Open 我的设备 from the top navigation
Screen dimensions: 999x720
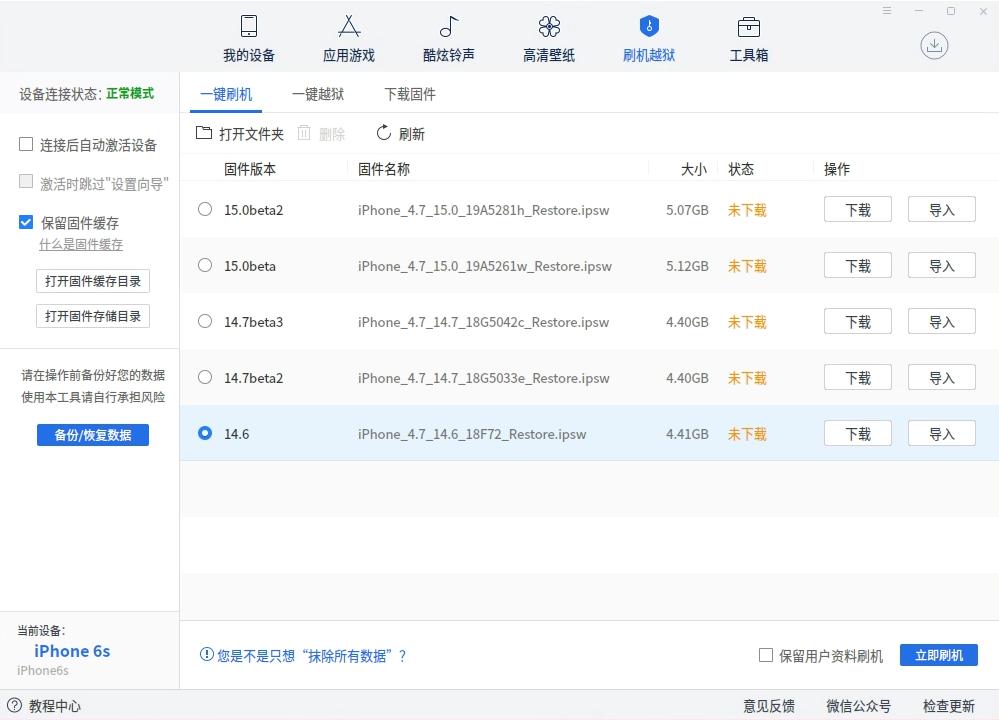[248, 37]
